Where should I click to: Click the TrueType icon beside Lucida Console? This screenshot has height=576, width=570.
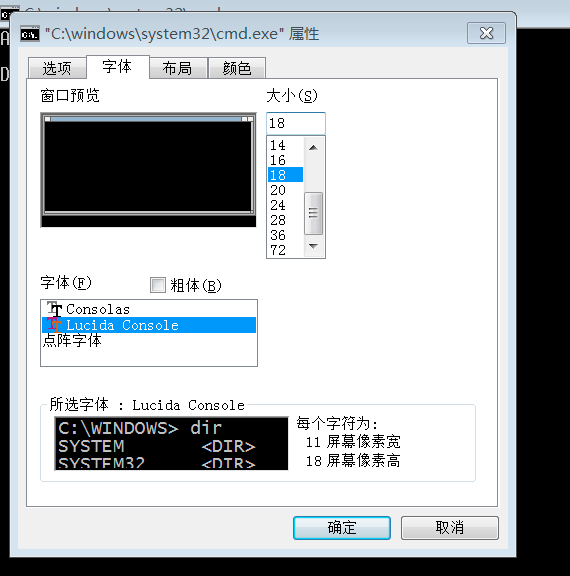[x=54, y=325]
